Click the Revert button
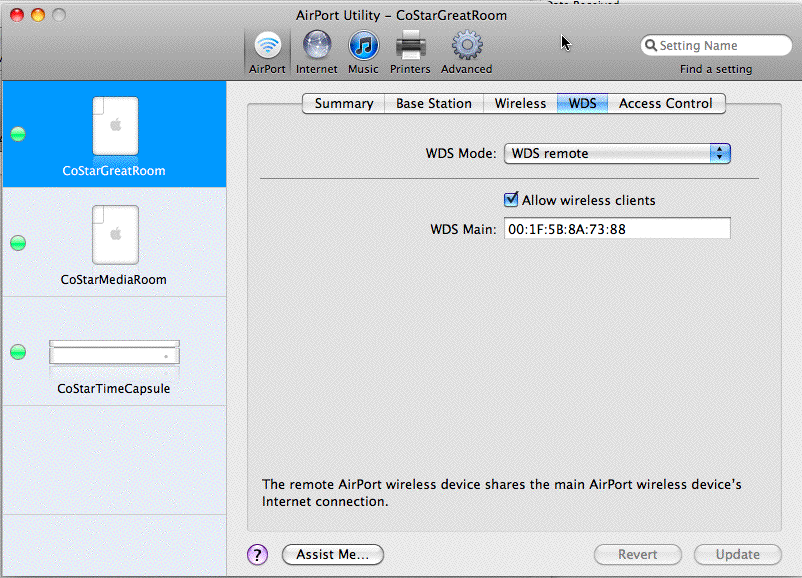 coord(637,554)
